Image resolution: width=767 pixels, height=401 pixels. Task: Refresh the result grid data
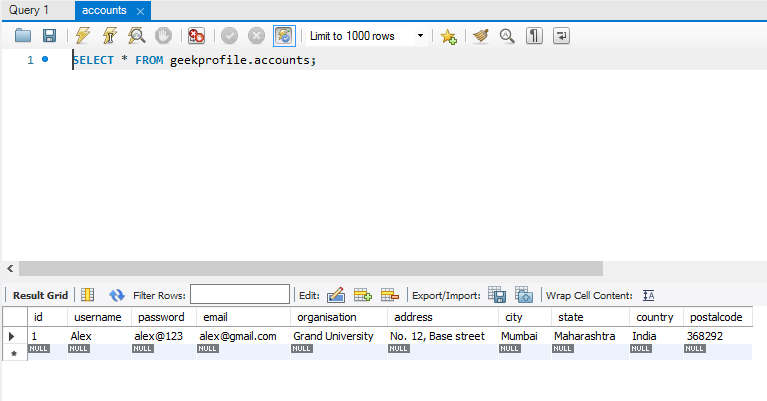[x=116, y=295]
